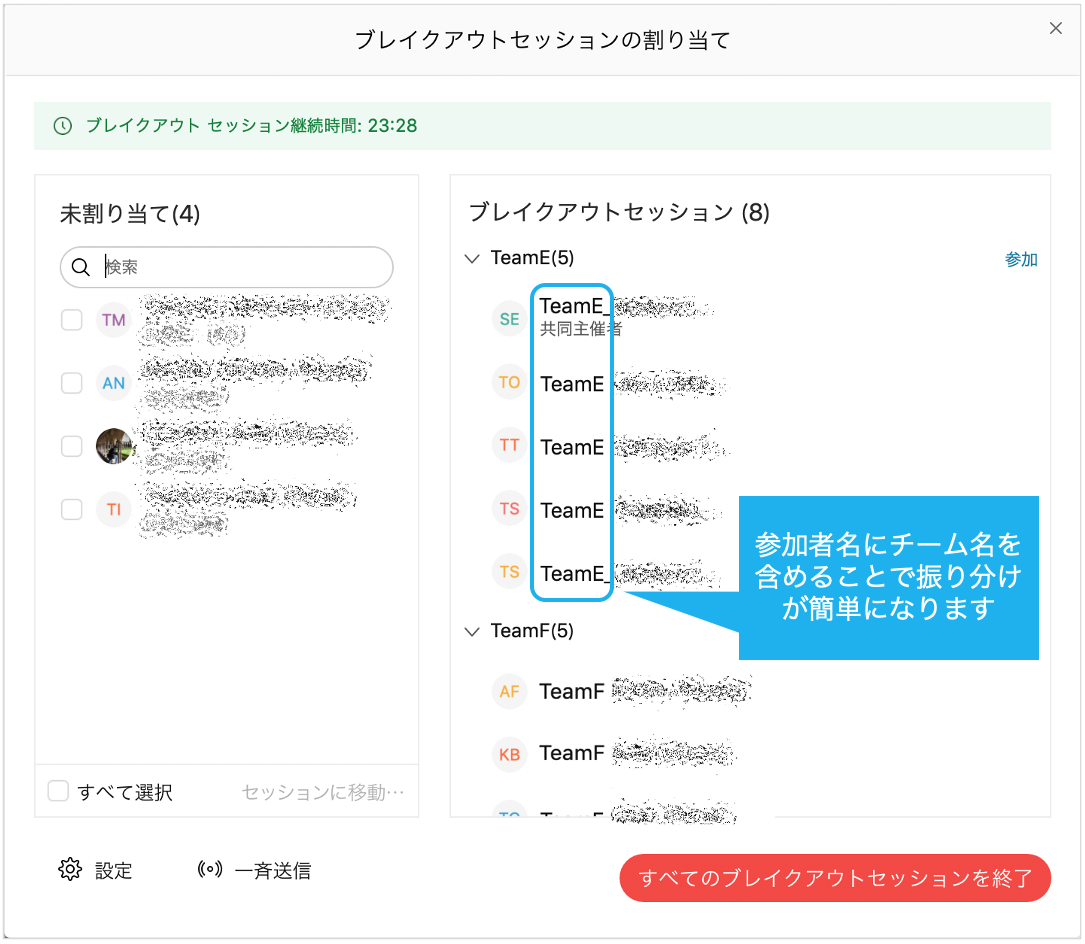Click the TT avatar under TeamE
Screen dimensions: 1085x944
point(509,446)
